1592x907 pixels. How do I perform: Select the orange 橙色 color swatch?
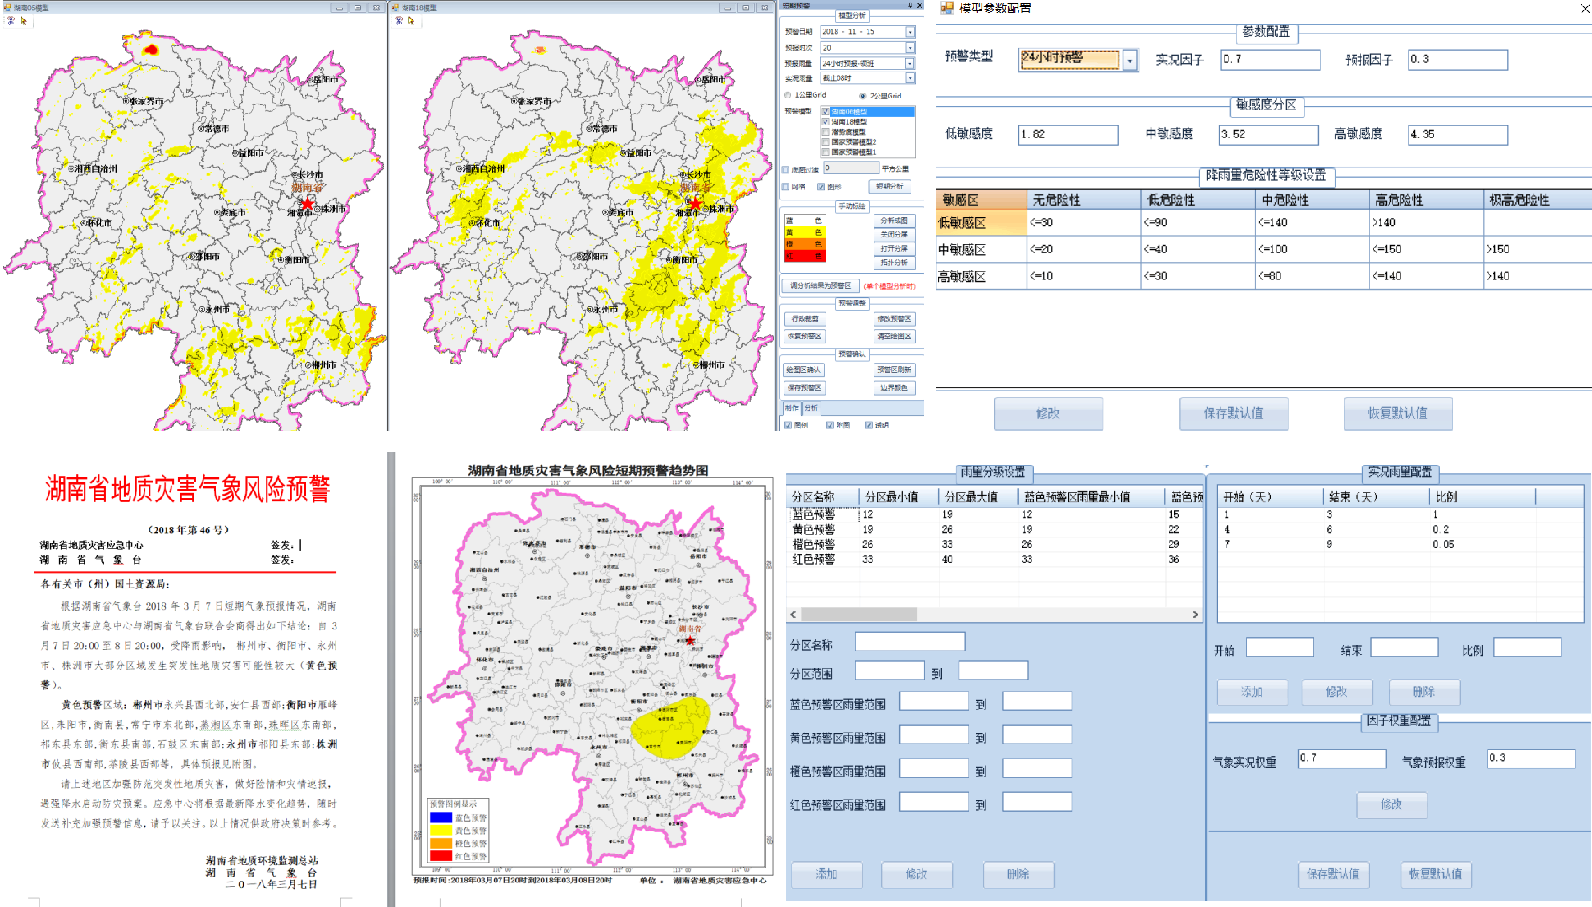(804, 244)
